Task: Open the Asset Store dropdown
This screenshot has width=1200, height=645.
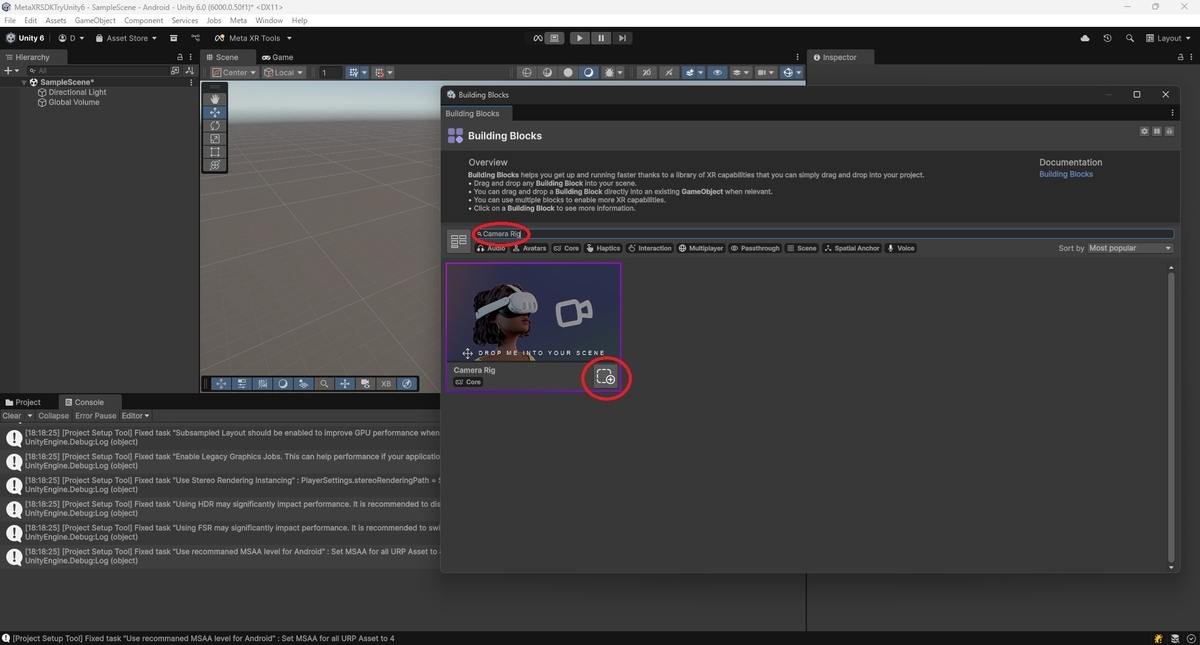Action: pyautogui.click(x=126, y=38)
